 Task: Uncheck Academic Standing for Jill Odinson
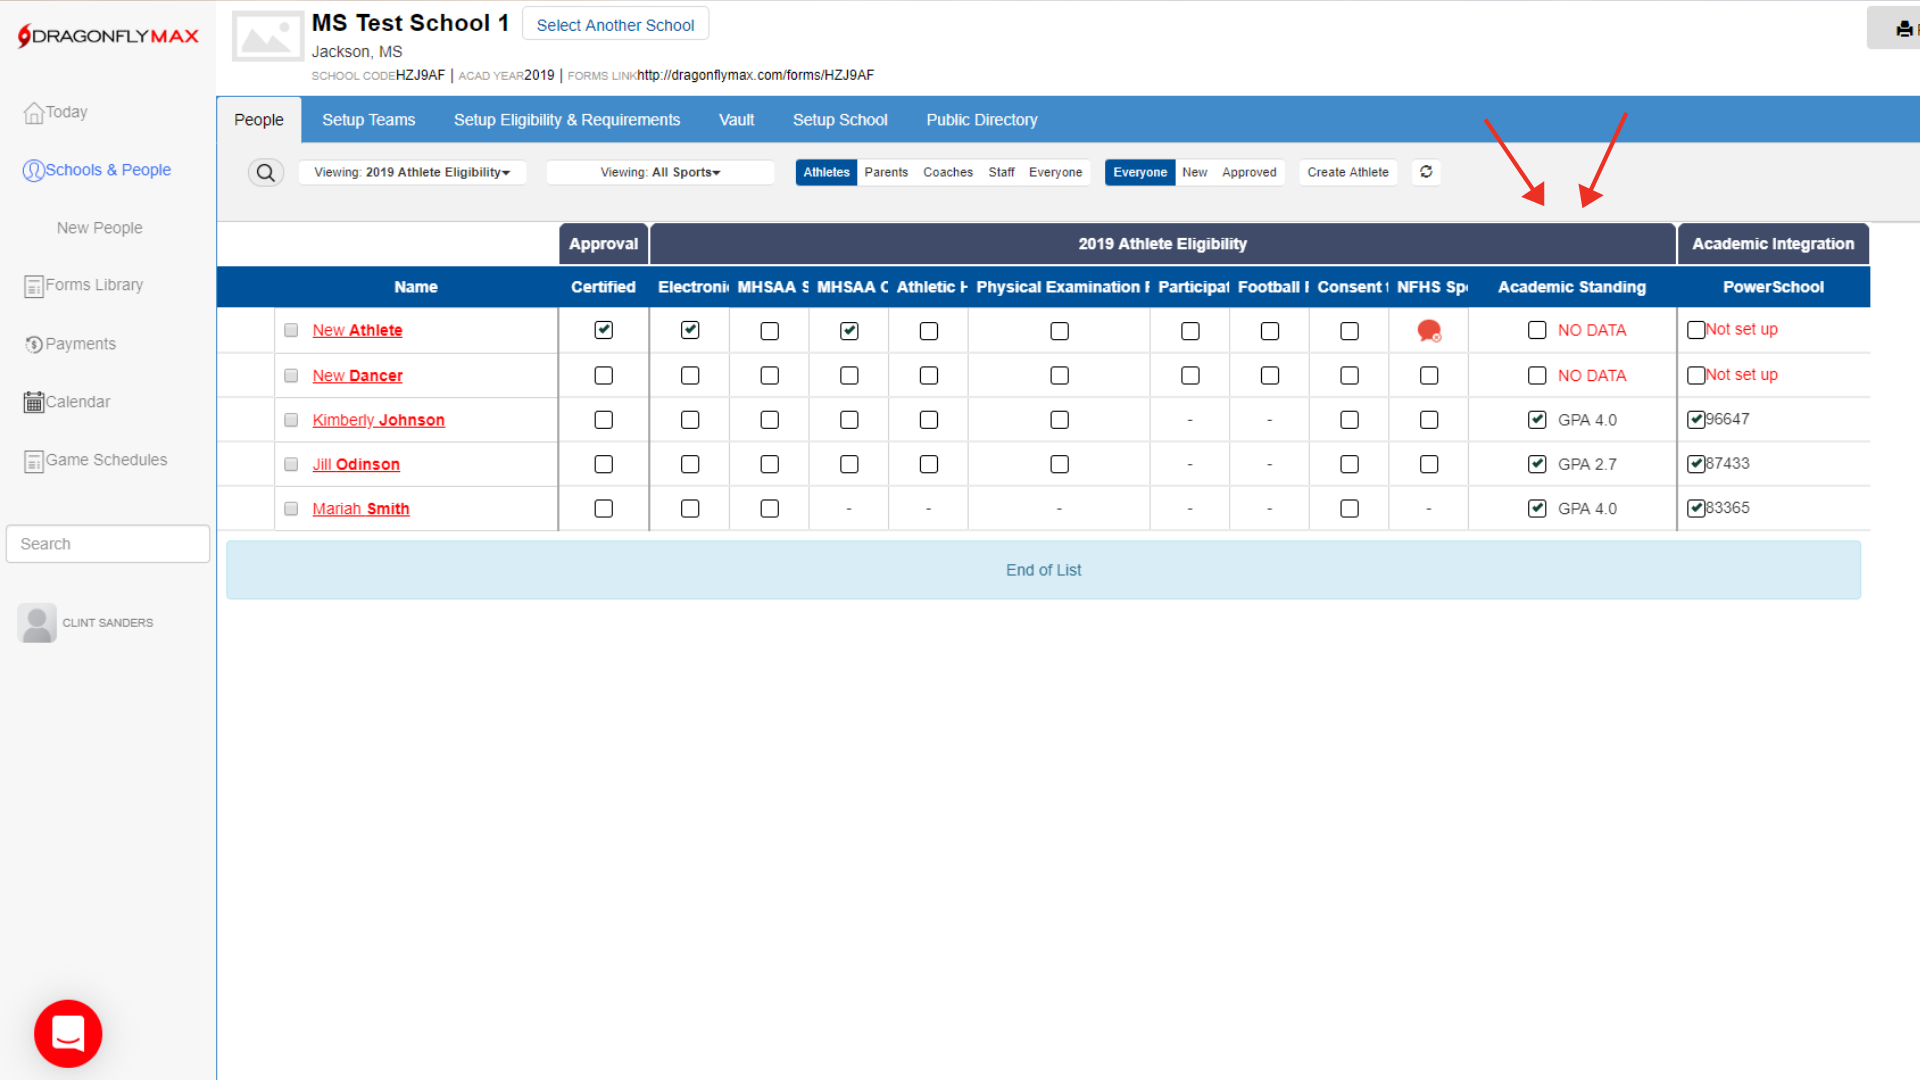pos(1537,464)
